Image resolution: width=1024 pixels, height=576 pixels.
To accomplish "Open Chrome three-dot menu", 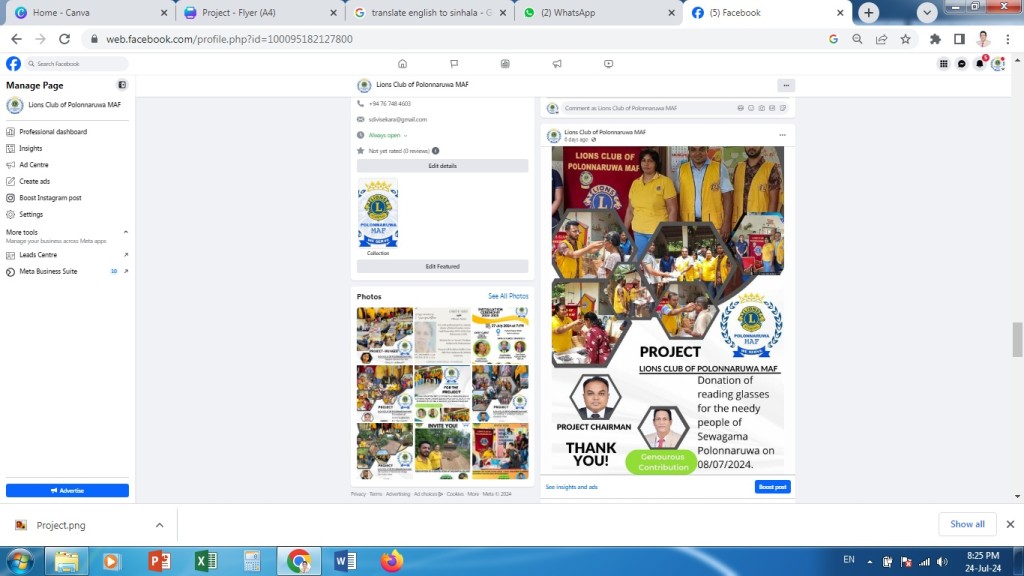I will coord(1008,39).
